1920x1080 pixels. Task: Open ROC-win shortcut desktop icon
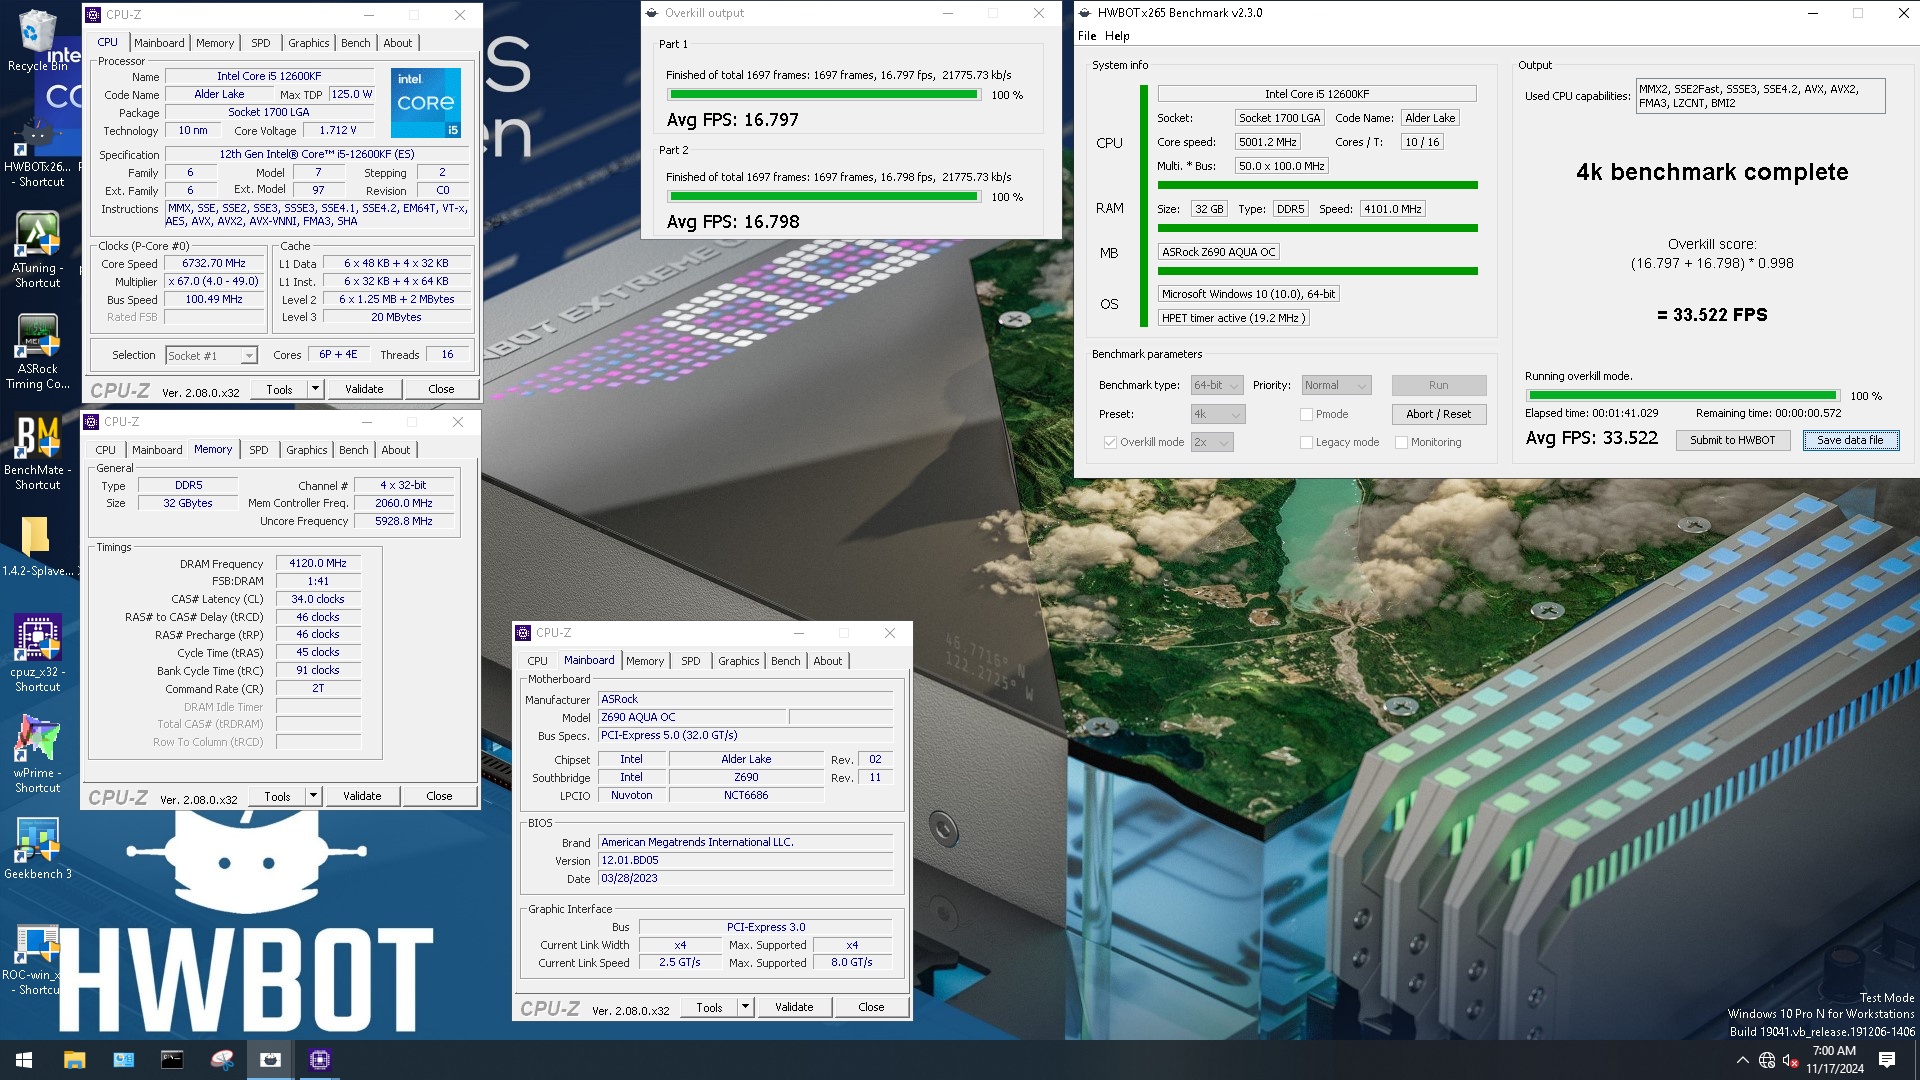[x=37, y=958]
